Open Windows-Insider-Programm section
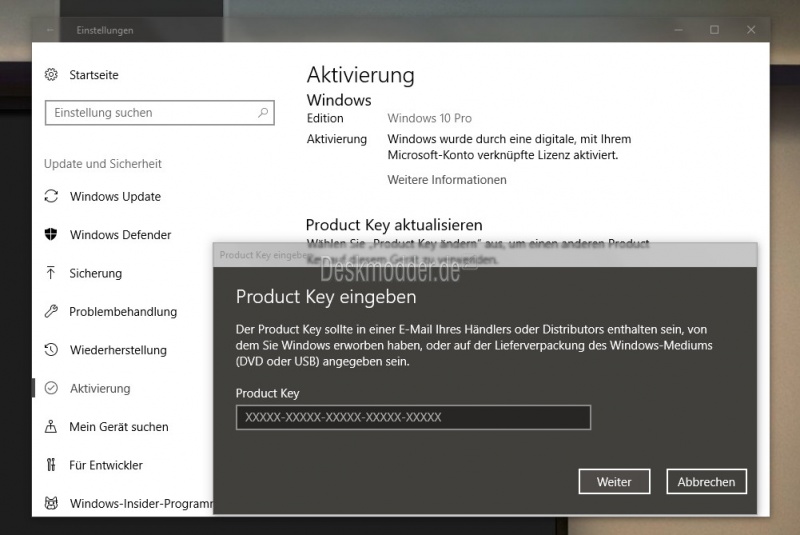Viewport: 800px width, 535px height. (141, 503)
